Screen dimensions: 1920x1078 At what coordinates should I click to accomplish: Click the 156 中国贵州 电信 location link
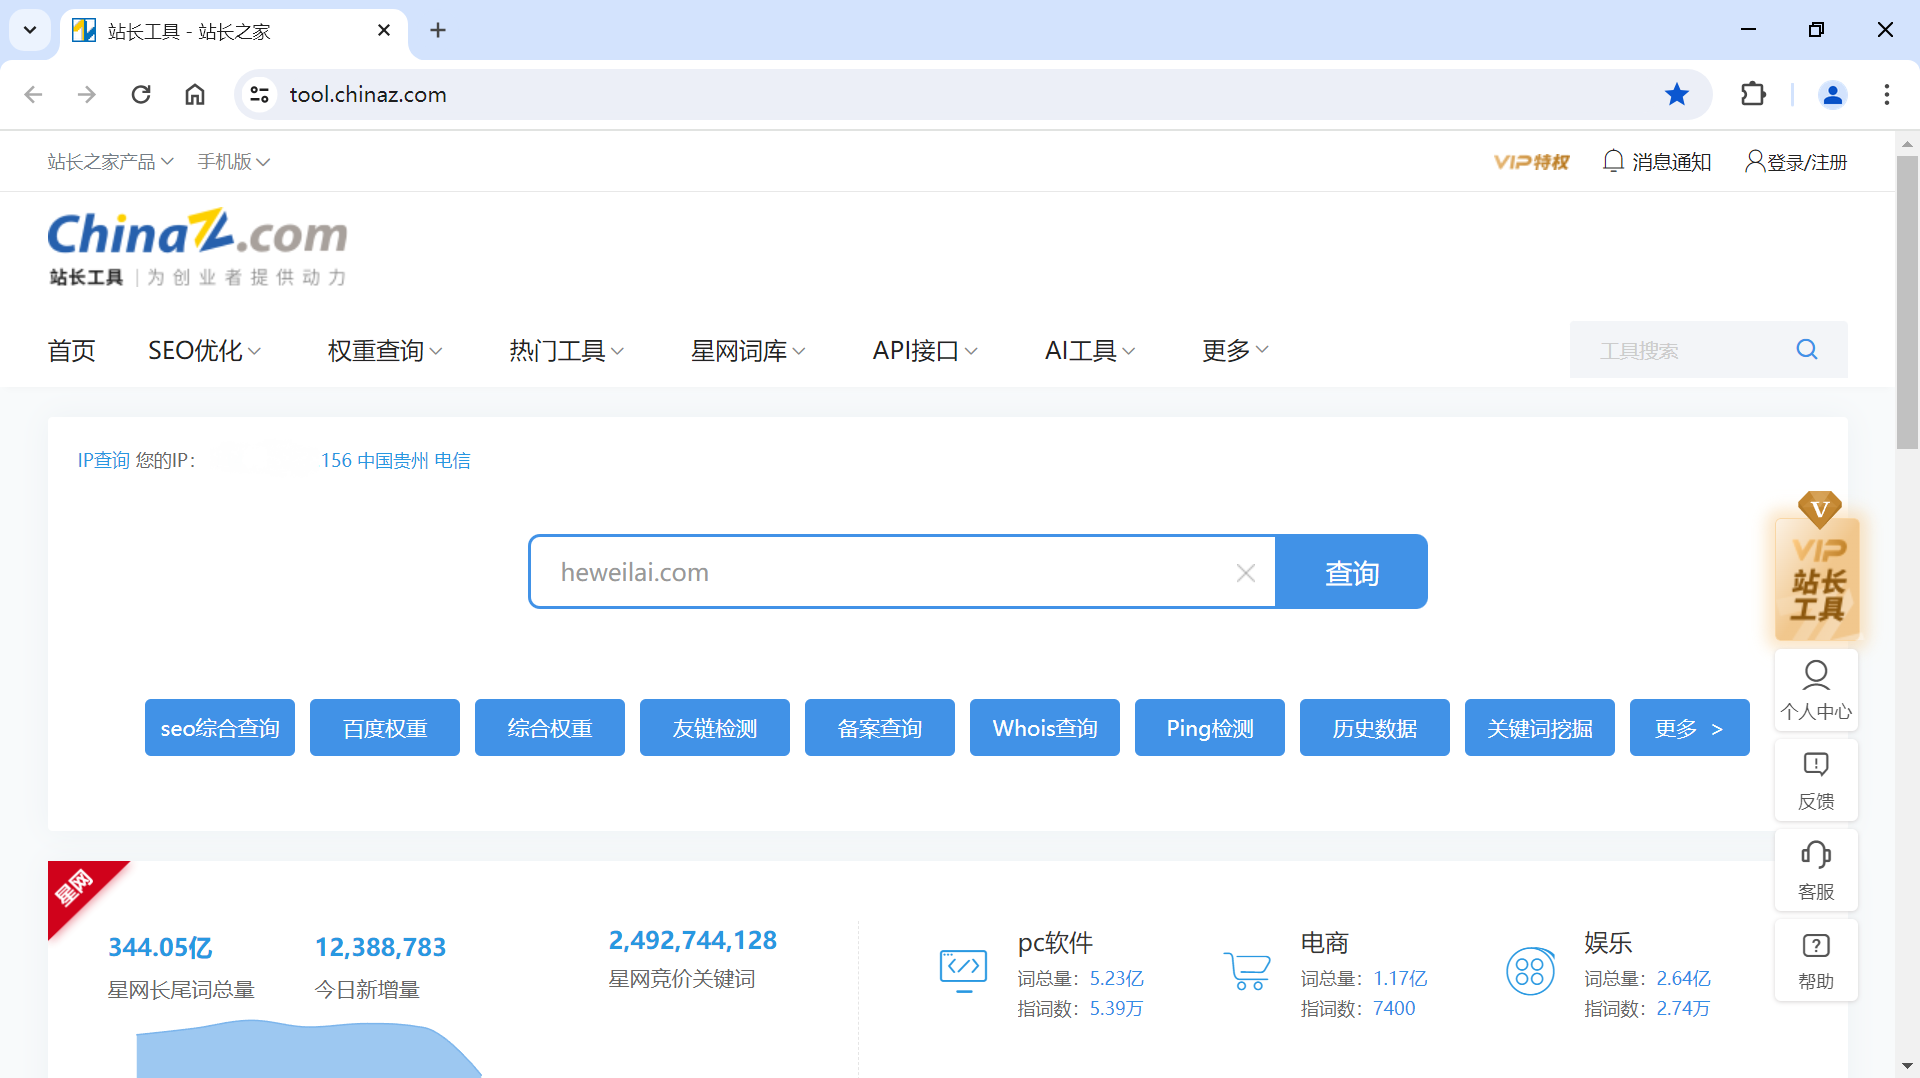[x=395, y=460]
